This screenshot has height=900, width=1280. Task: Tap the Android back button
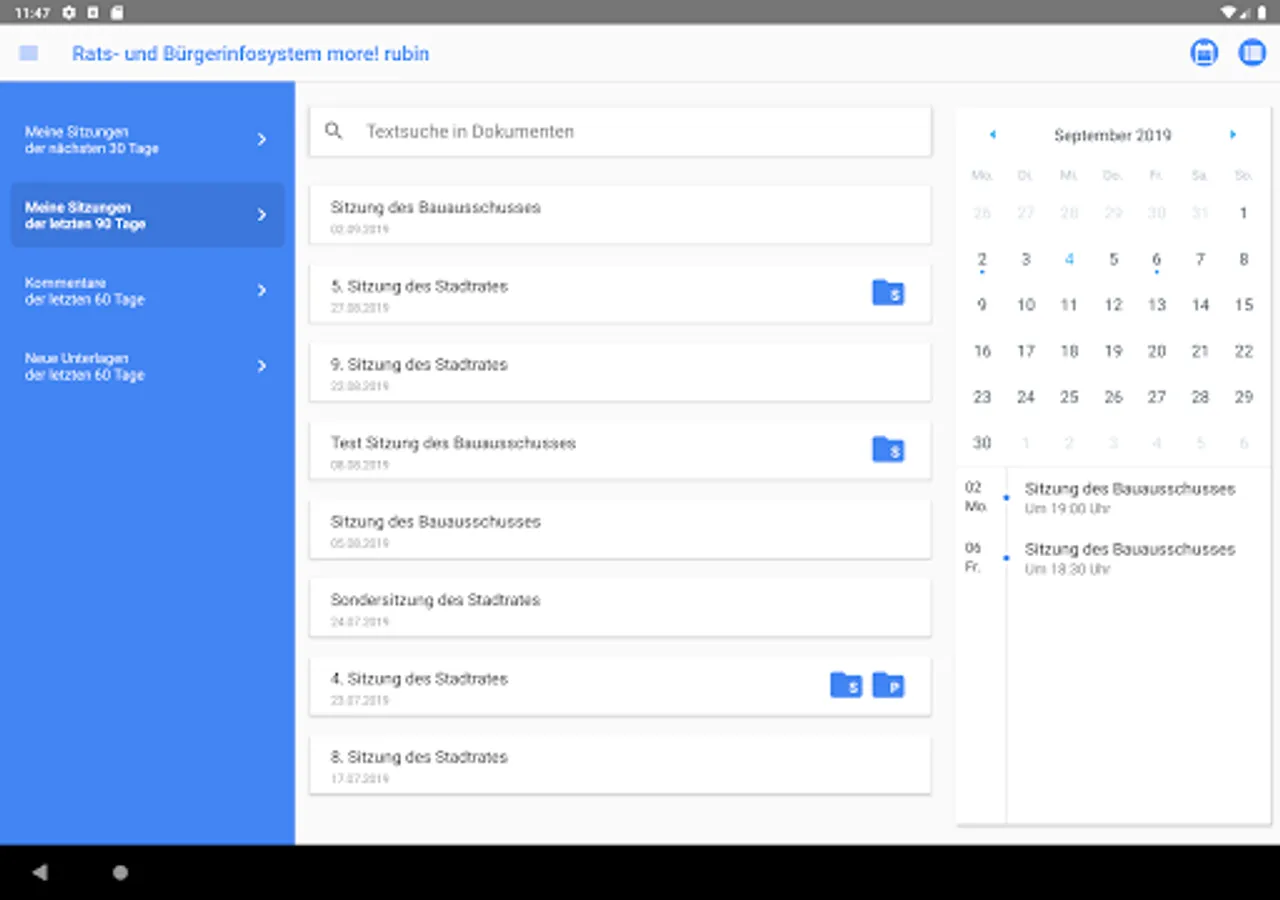[40, 873]
